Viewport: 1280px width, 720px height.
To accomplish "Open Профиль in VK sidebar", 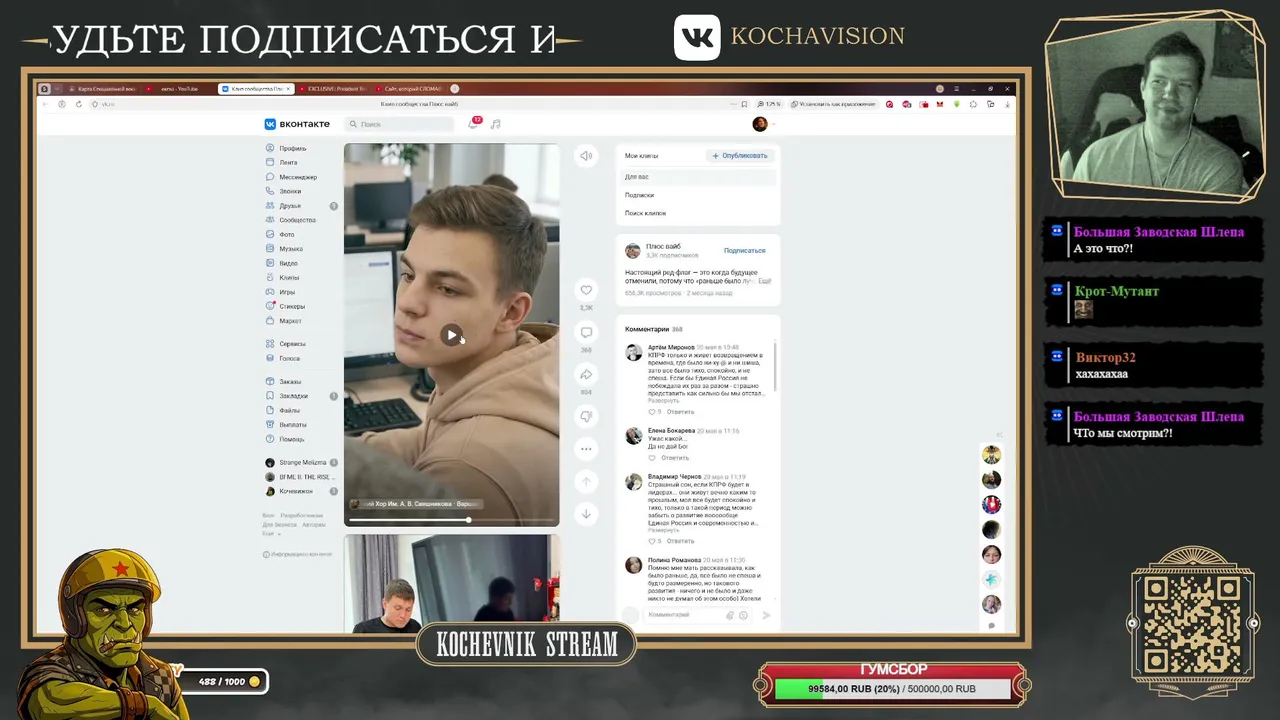I will tap(292, 148).
